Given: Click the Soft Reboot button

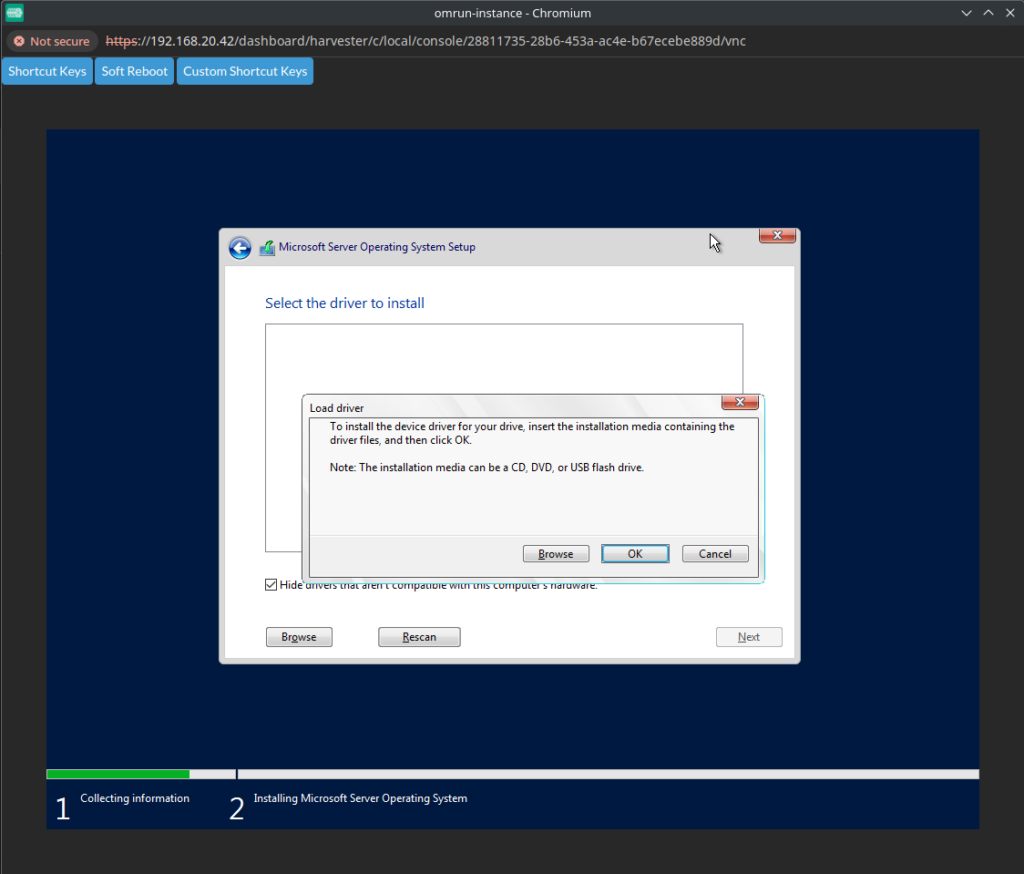Looking at the screenshot, I should [x=135, y=71].
